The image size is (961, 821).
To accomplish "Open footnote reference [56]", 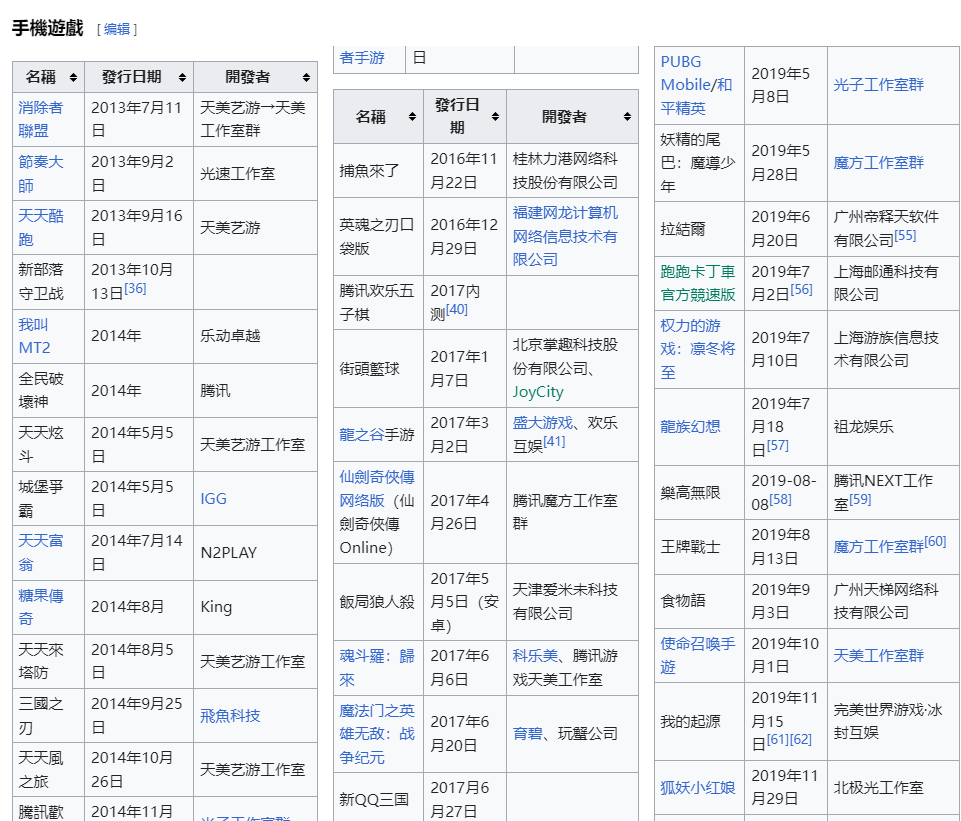I will 802,290.
